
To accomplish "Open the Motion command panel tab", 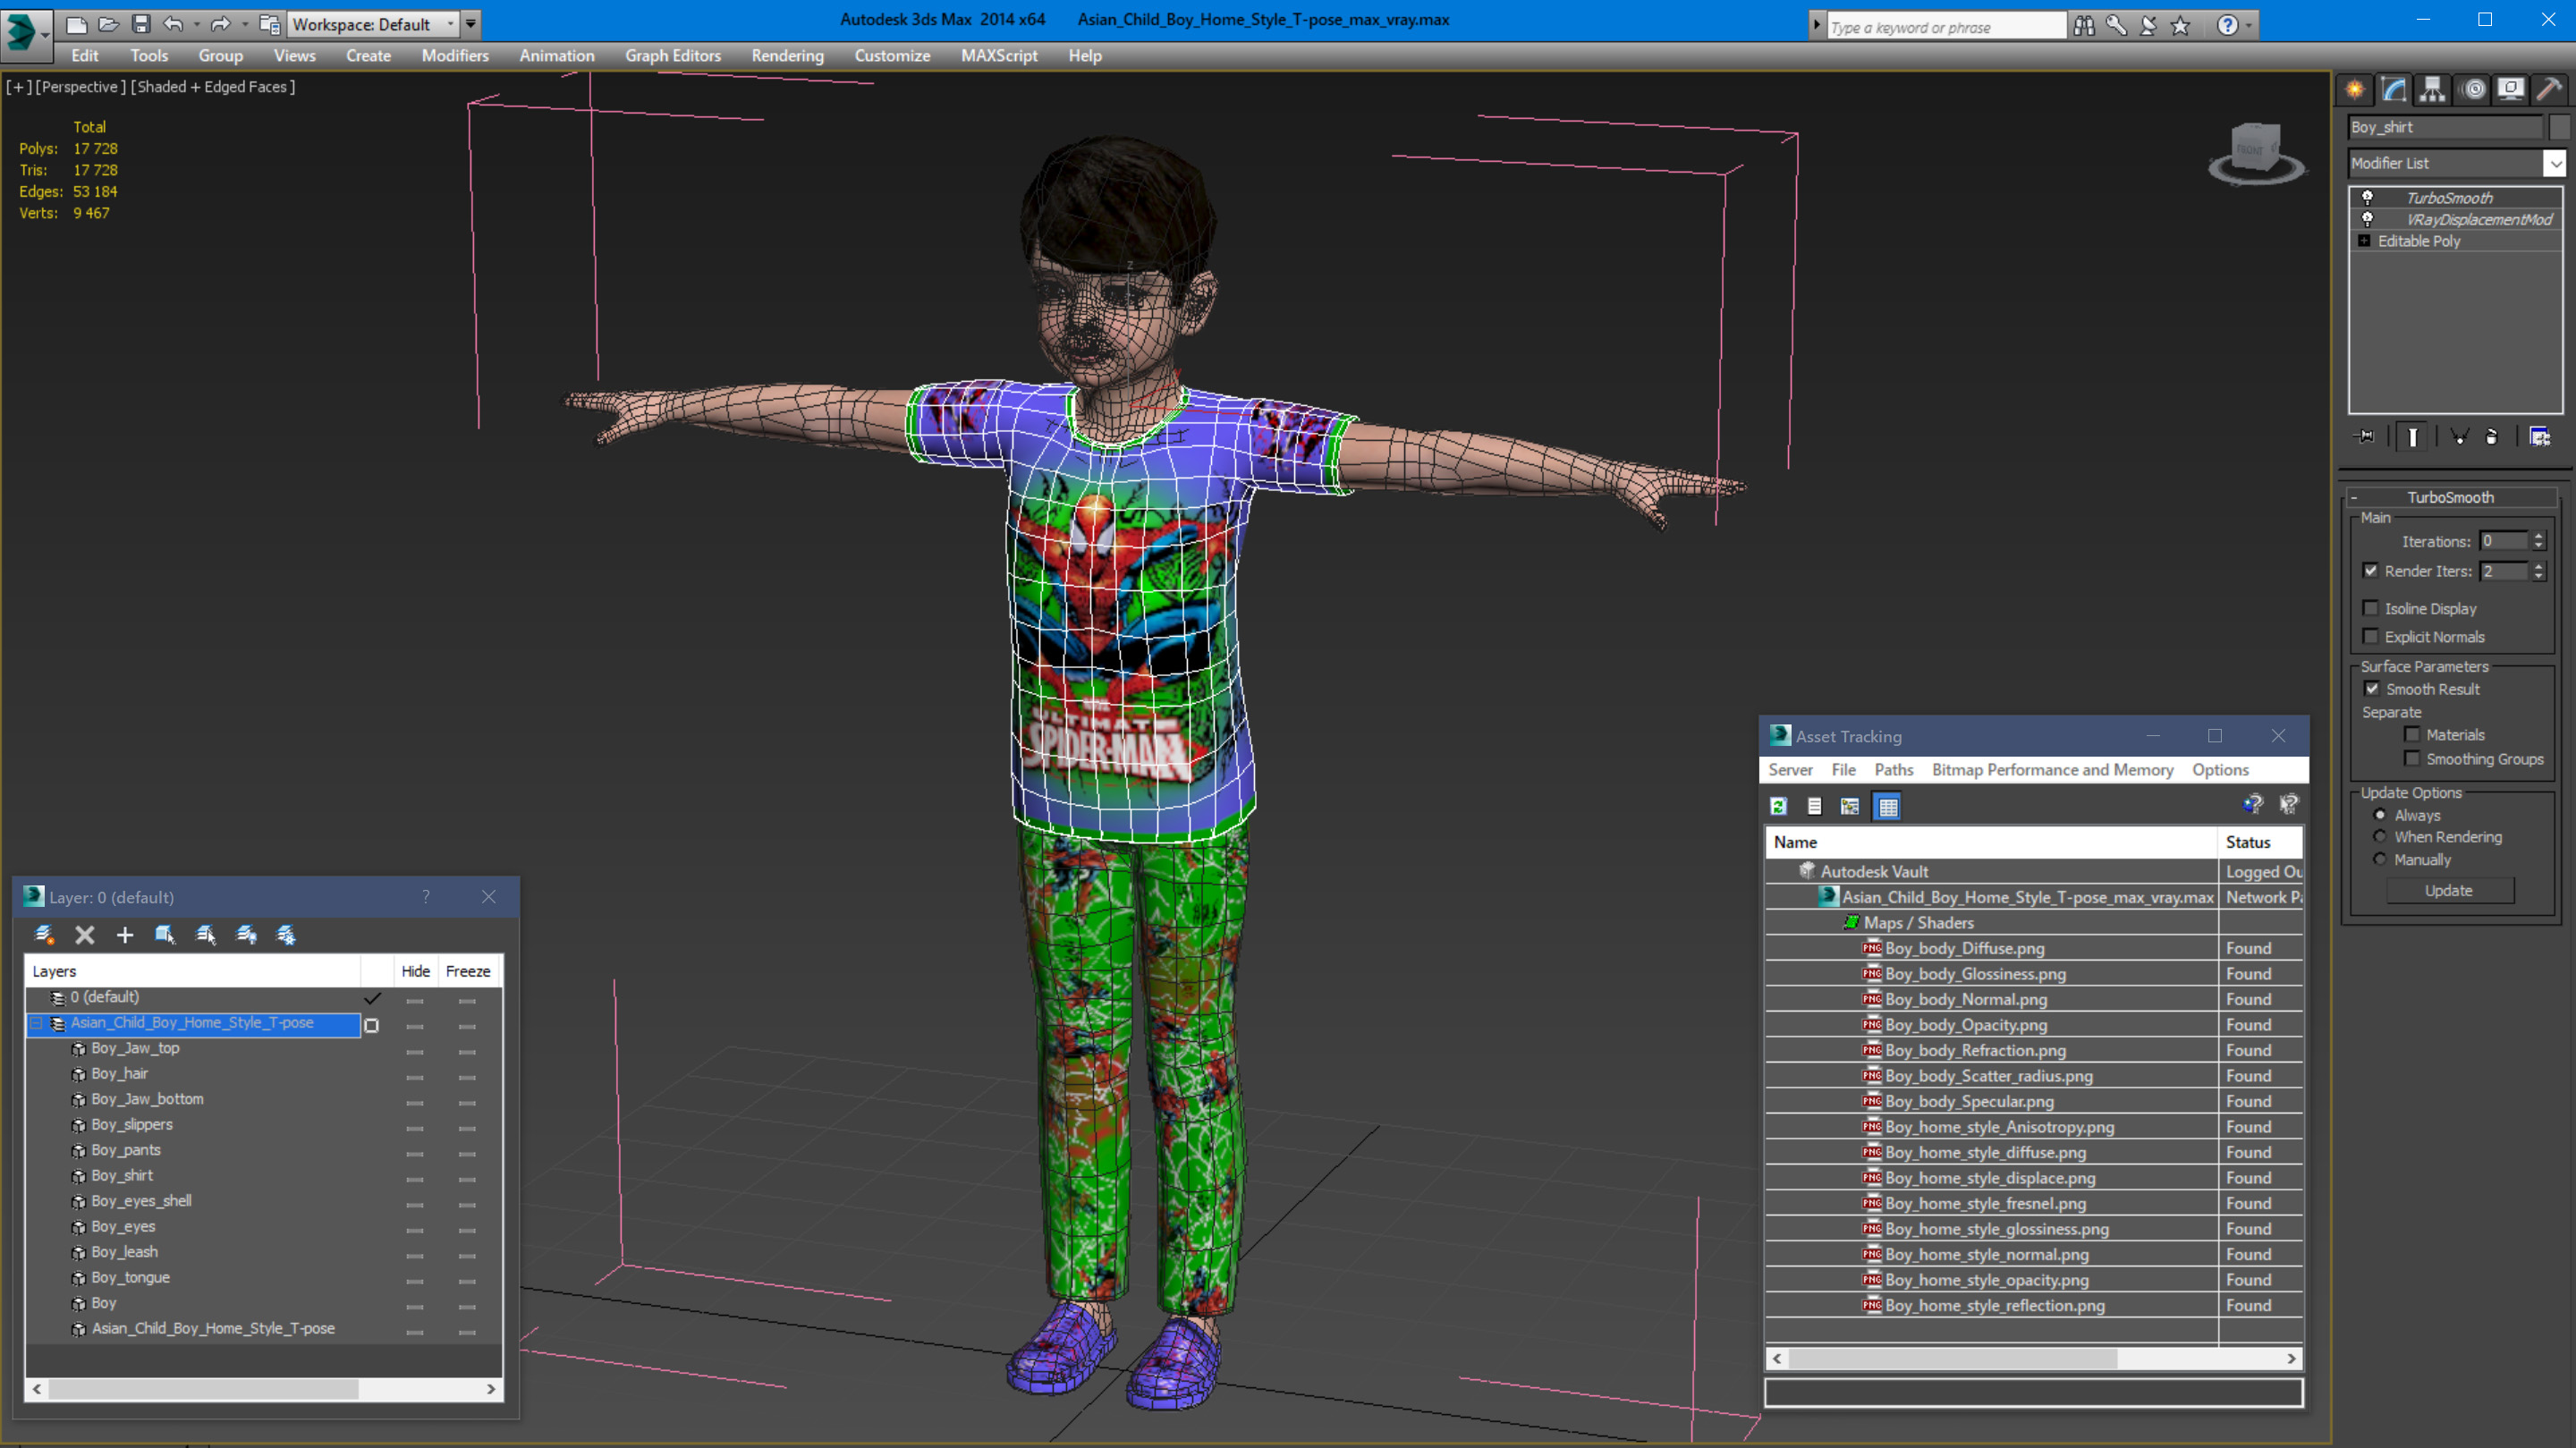I will (2473, 90).
